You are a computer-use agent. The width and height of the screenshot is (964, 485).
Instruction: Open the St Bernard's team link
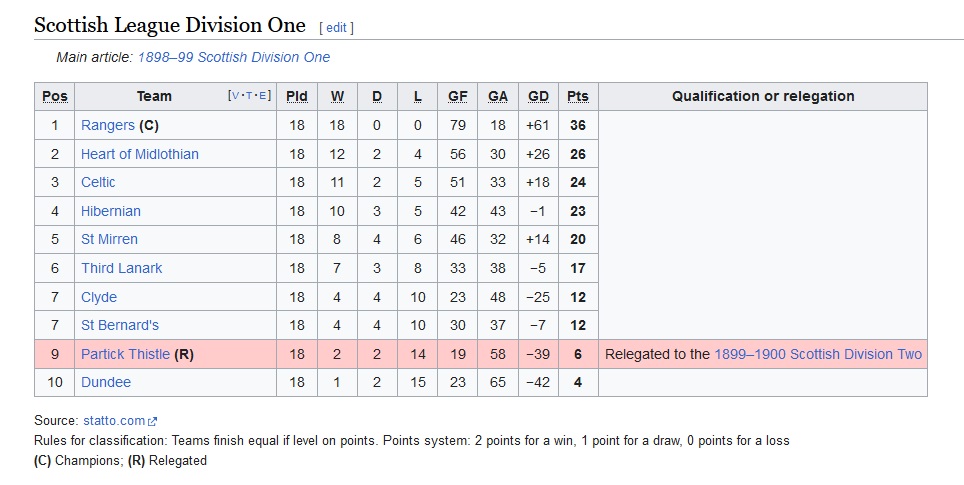pos(120,325)
